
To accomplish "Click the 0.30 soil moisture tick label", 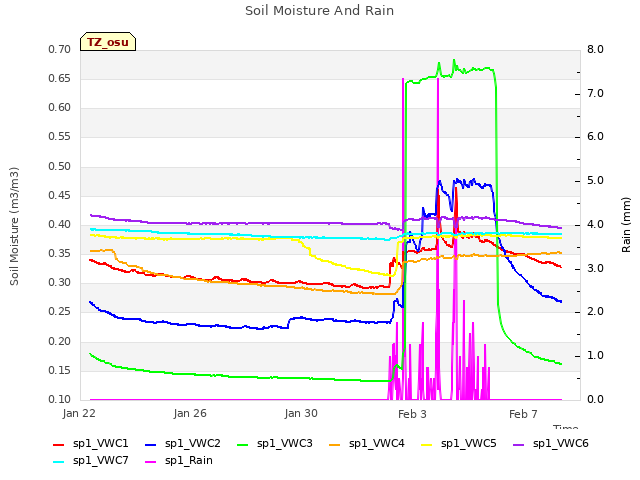I will (x=60, y=282).
